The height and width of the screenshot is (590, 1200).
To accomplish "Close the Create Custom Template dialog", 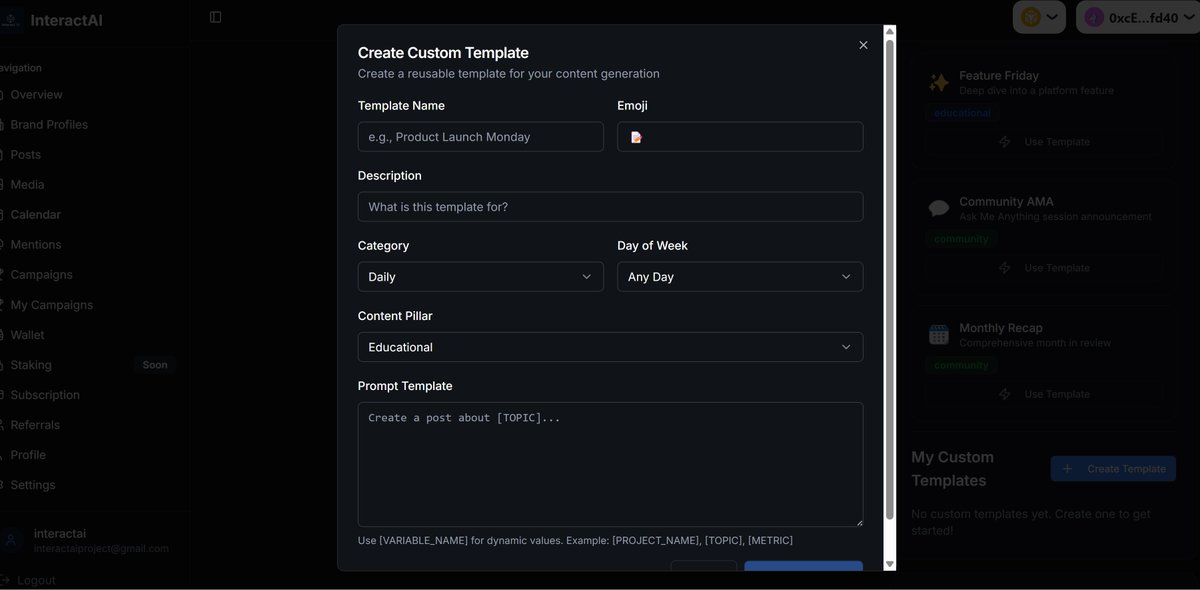I will [x=864, y=45].
